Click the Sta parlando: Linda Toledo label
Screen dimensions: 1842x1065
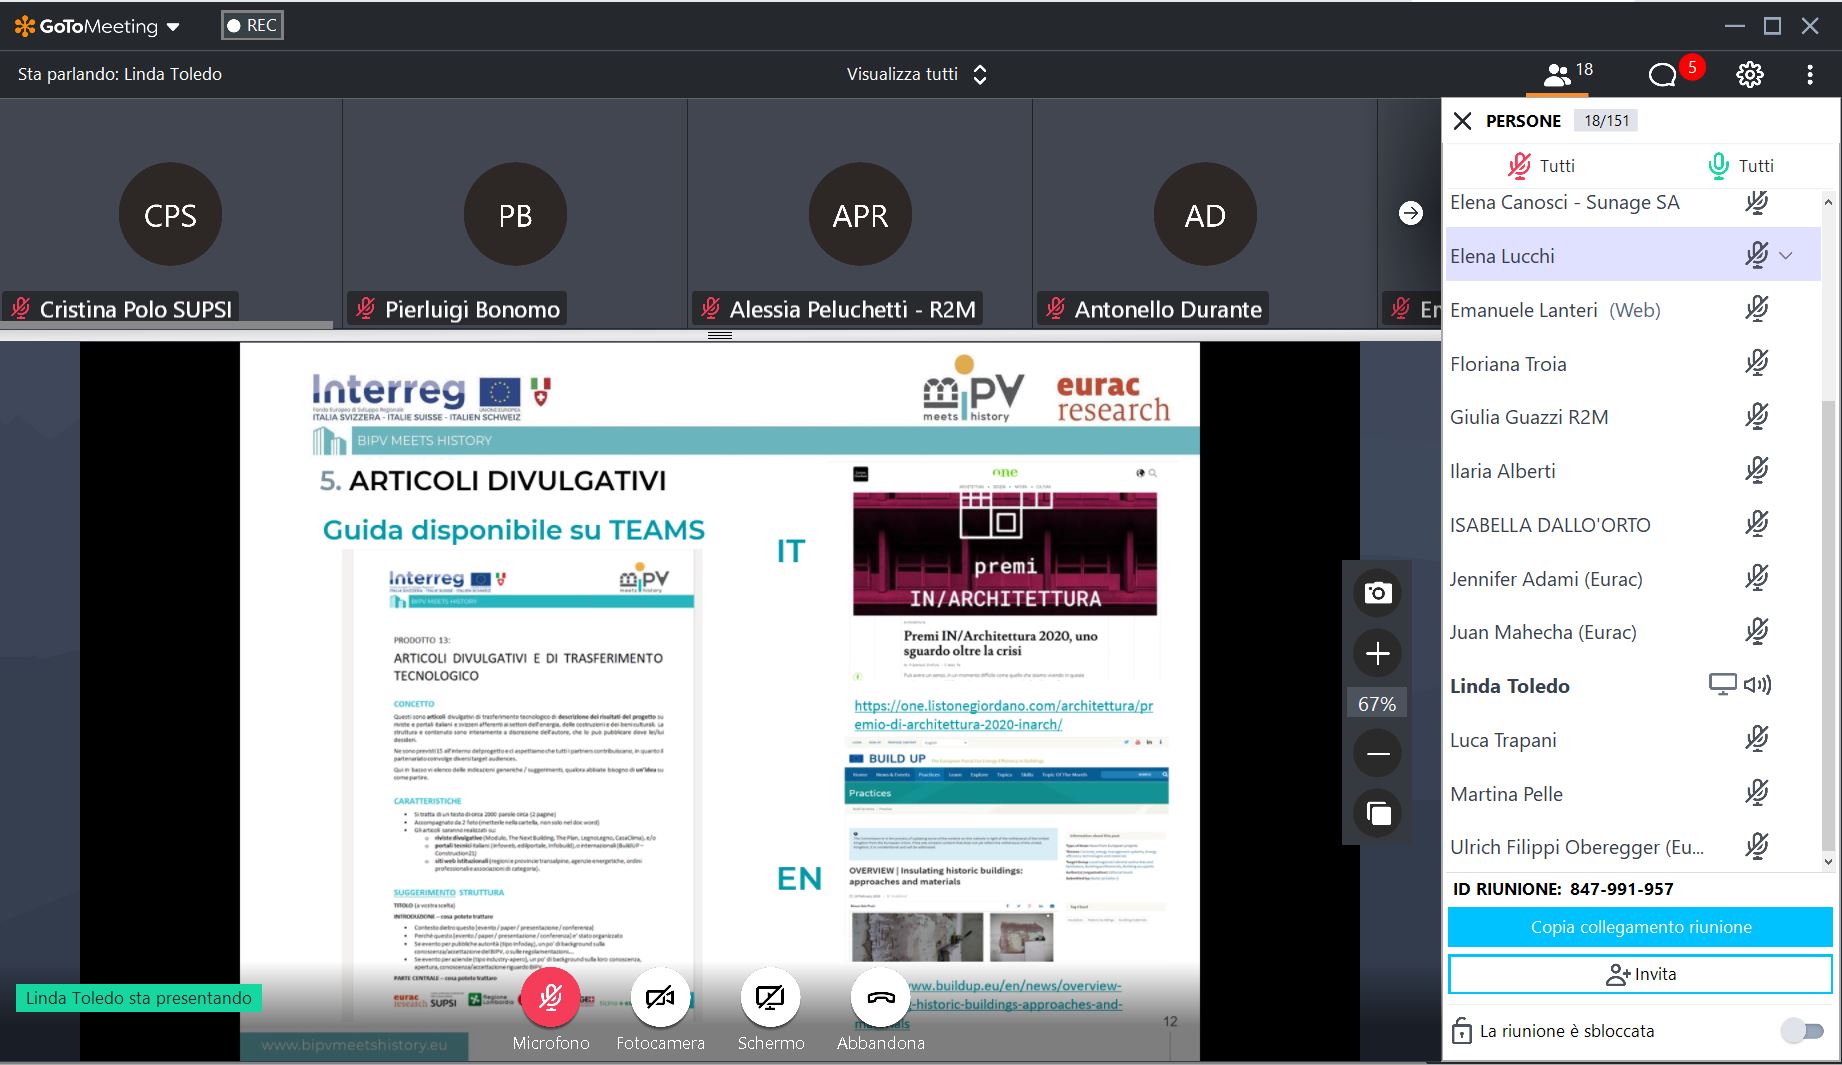(x=120, y=74)
